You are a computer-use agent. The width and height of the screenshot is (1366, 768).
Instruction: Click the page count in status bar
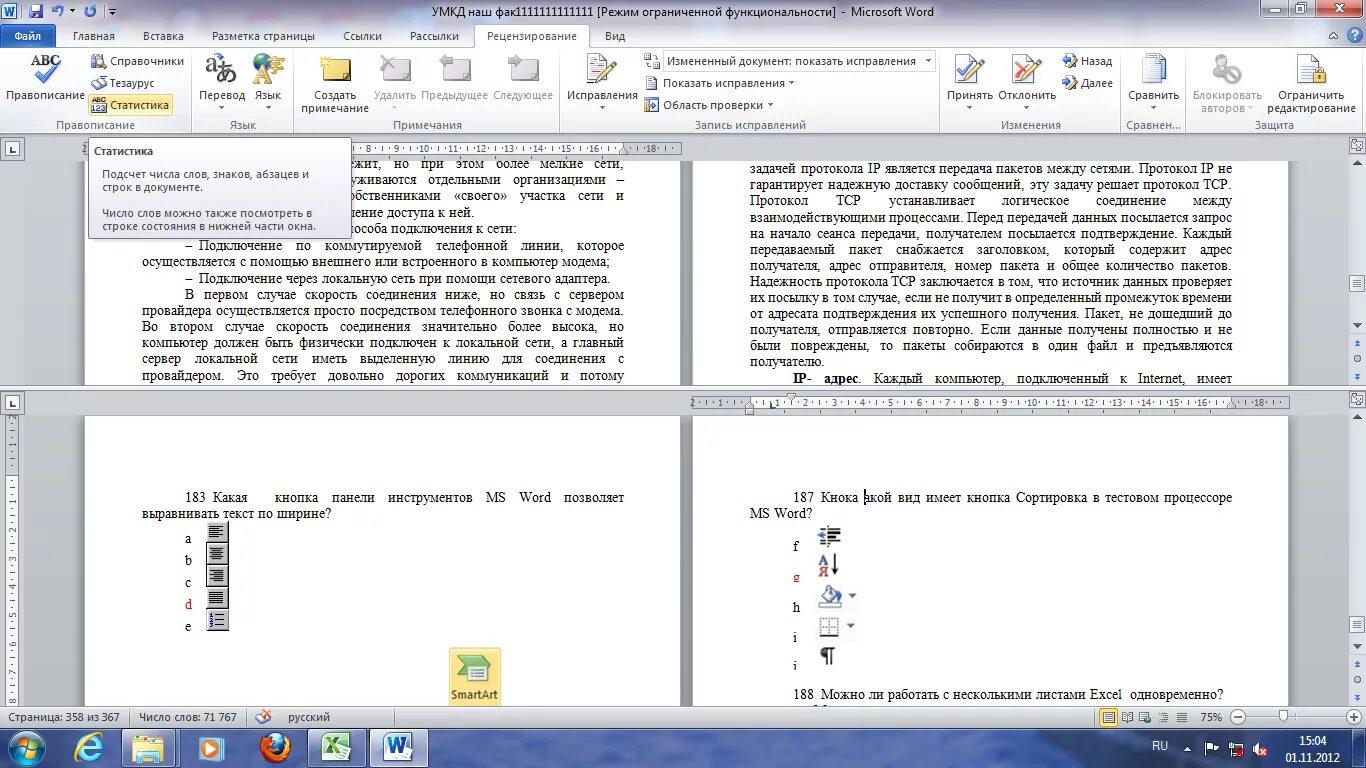point(64,717)
